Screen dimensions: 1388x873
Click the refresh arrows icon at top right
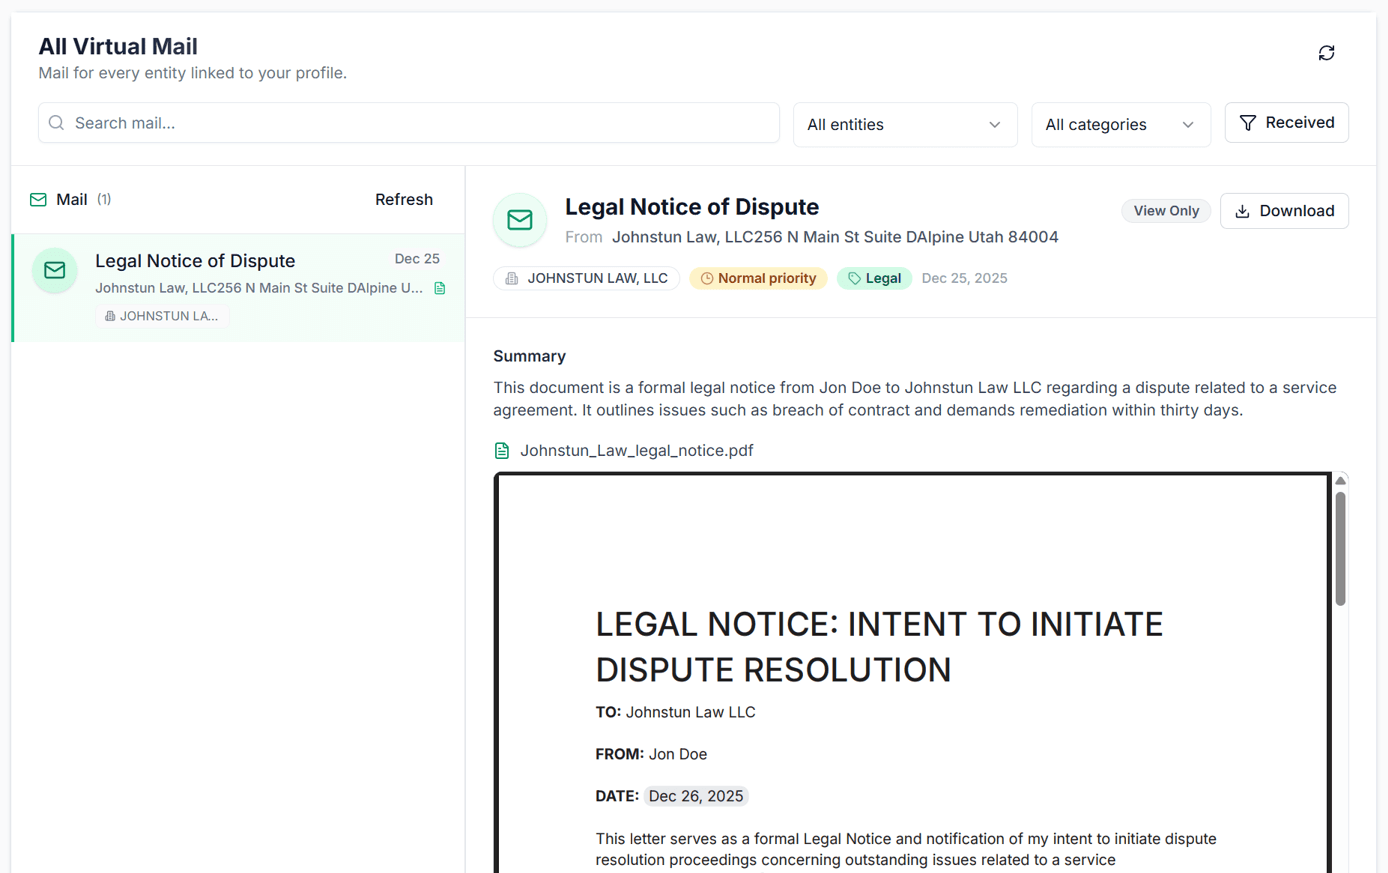[x=1326, y=53]
